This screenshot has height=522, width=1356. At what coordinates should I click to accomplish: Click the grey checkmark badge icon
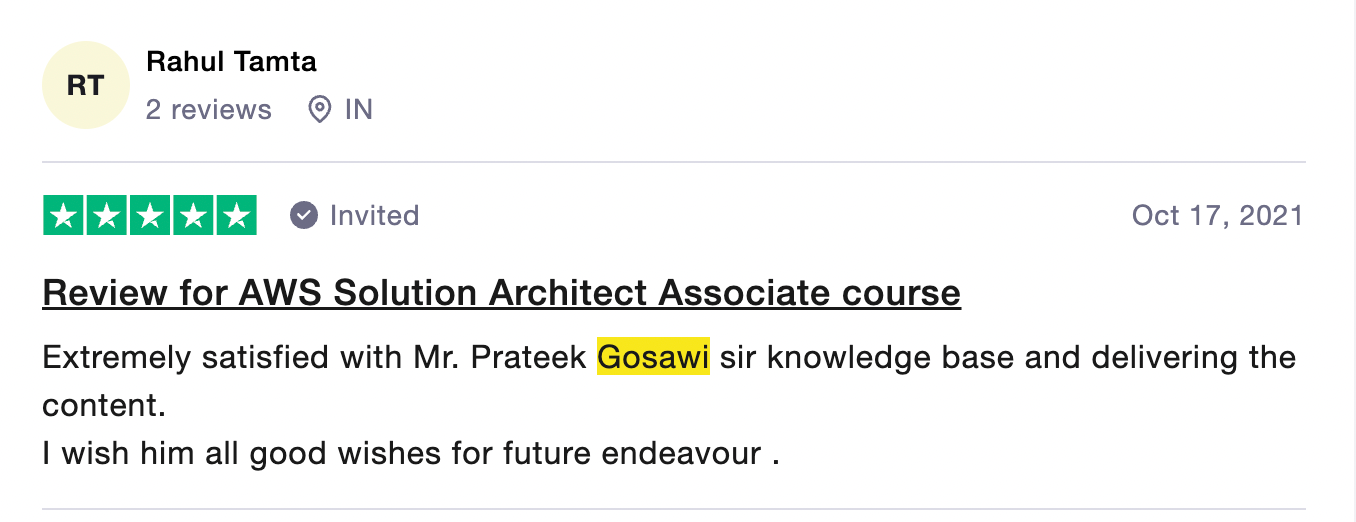click(x=304, y=215)
